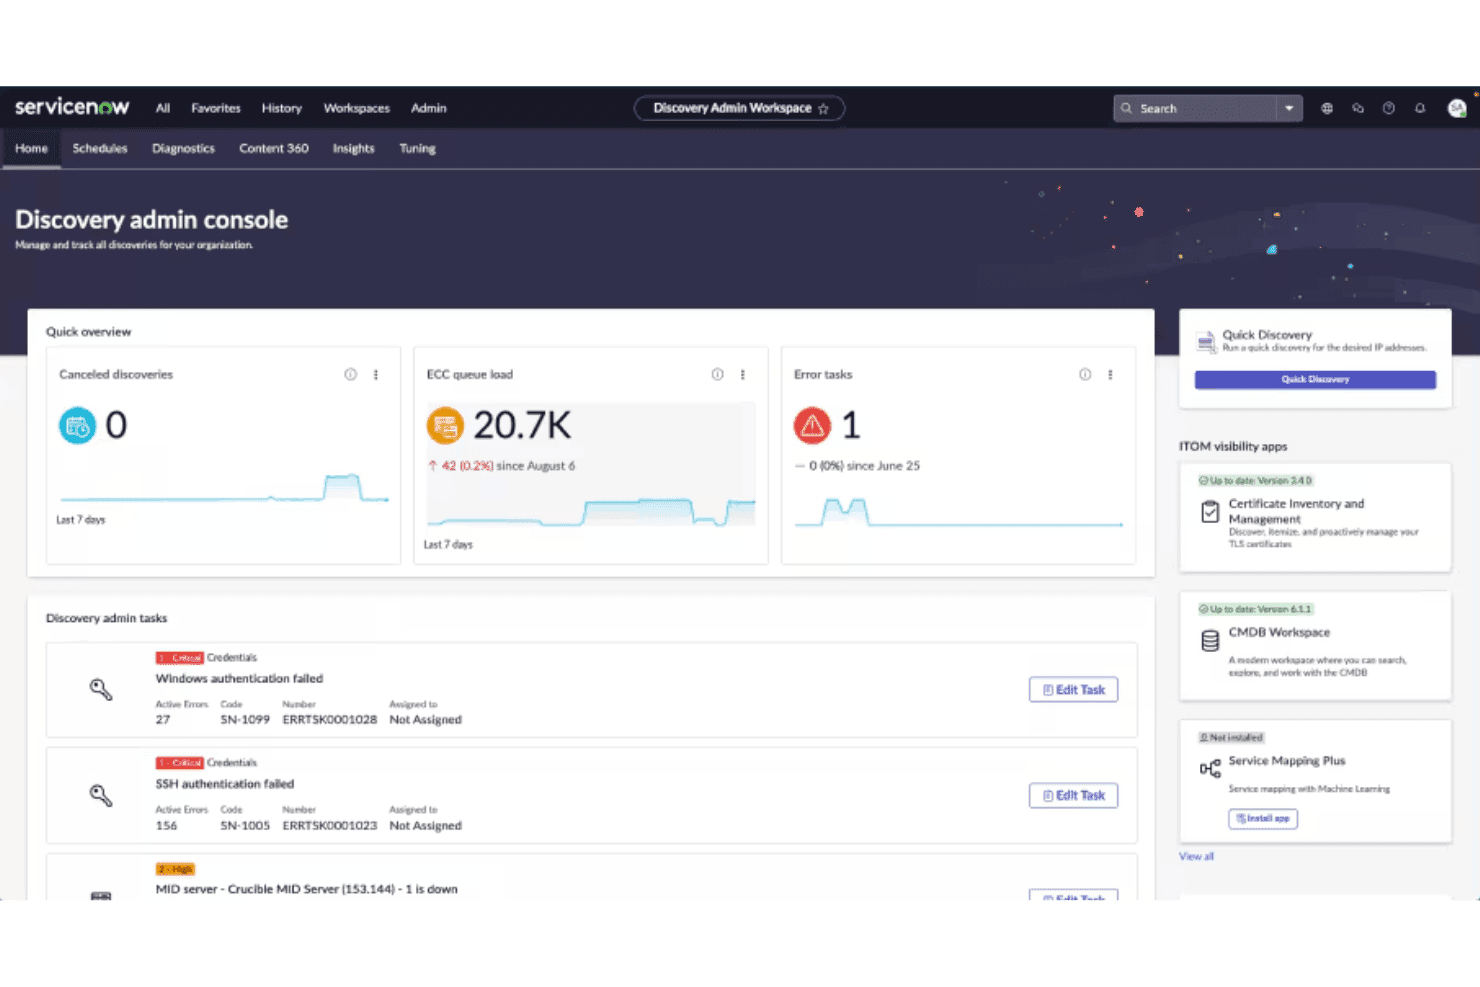
Task: Open the Admin menu
Action: pyautogui.click(x=429, y=108)
